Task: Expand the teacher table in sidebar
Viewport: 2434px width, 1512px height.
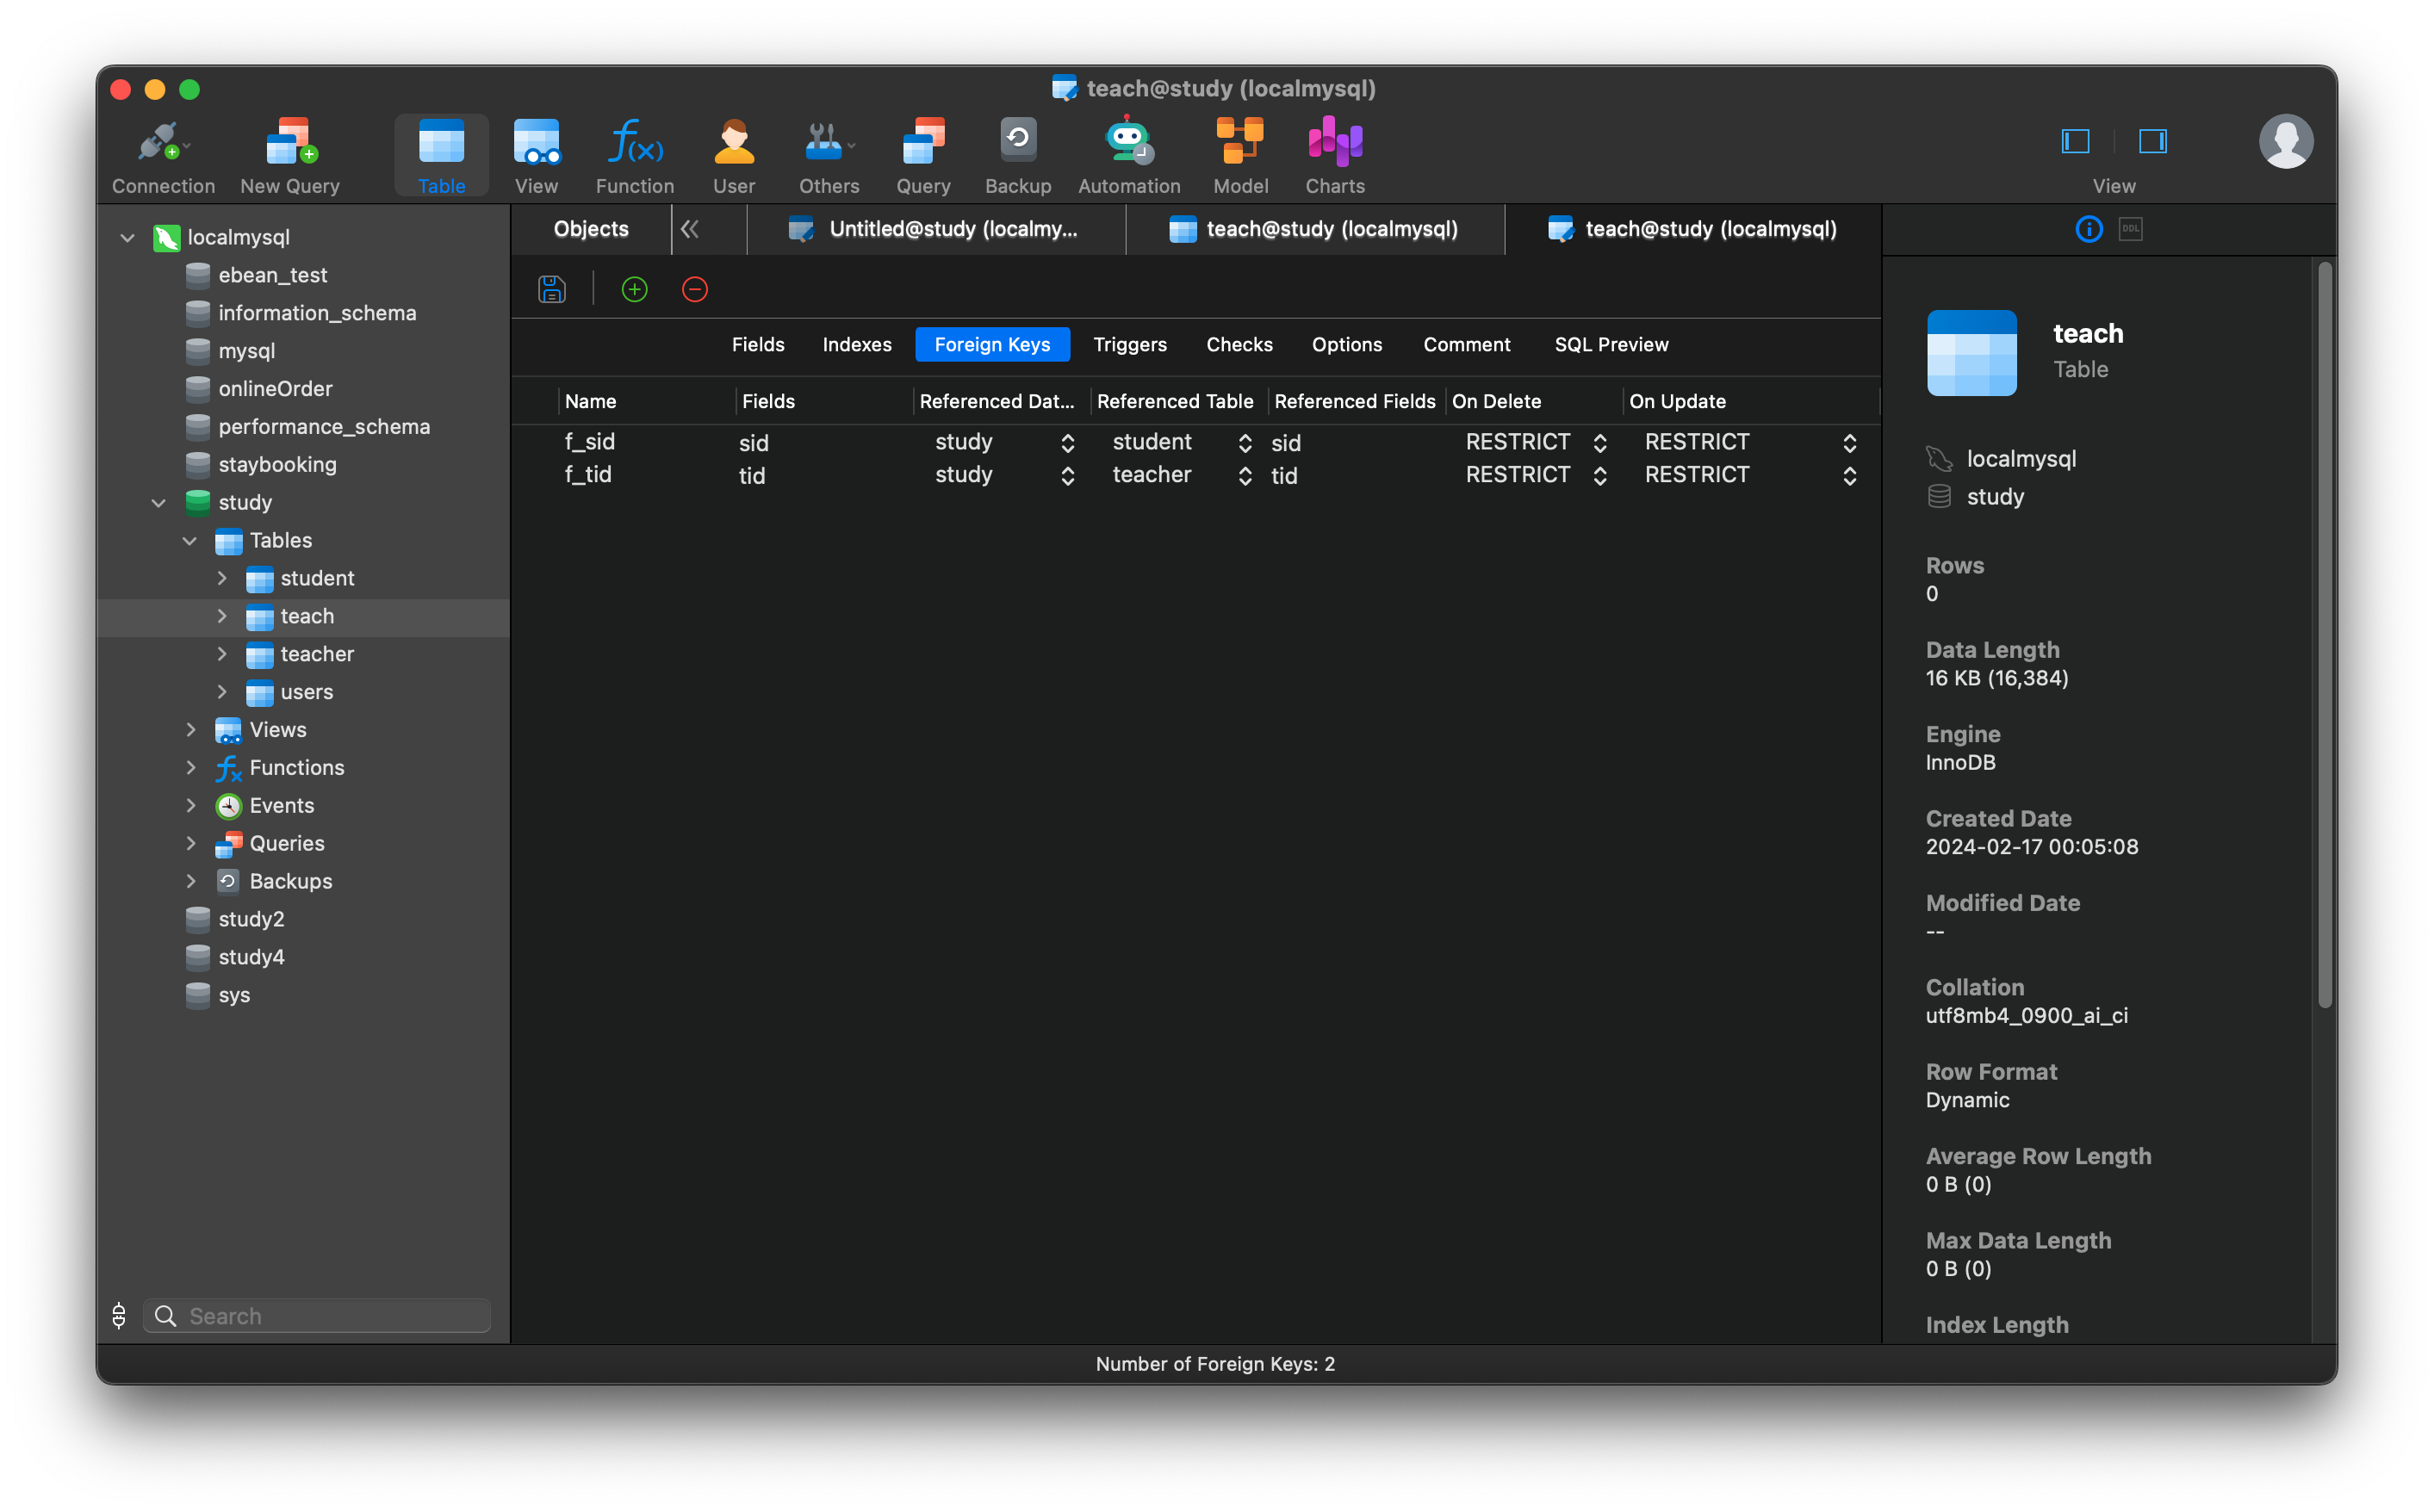Action: coord(218,654)
